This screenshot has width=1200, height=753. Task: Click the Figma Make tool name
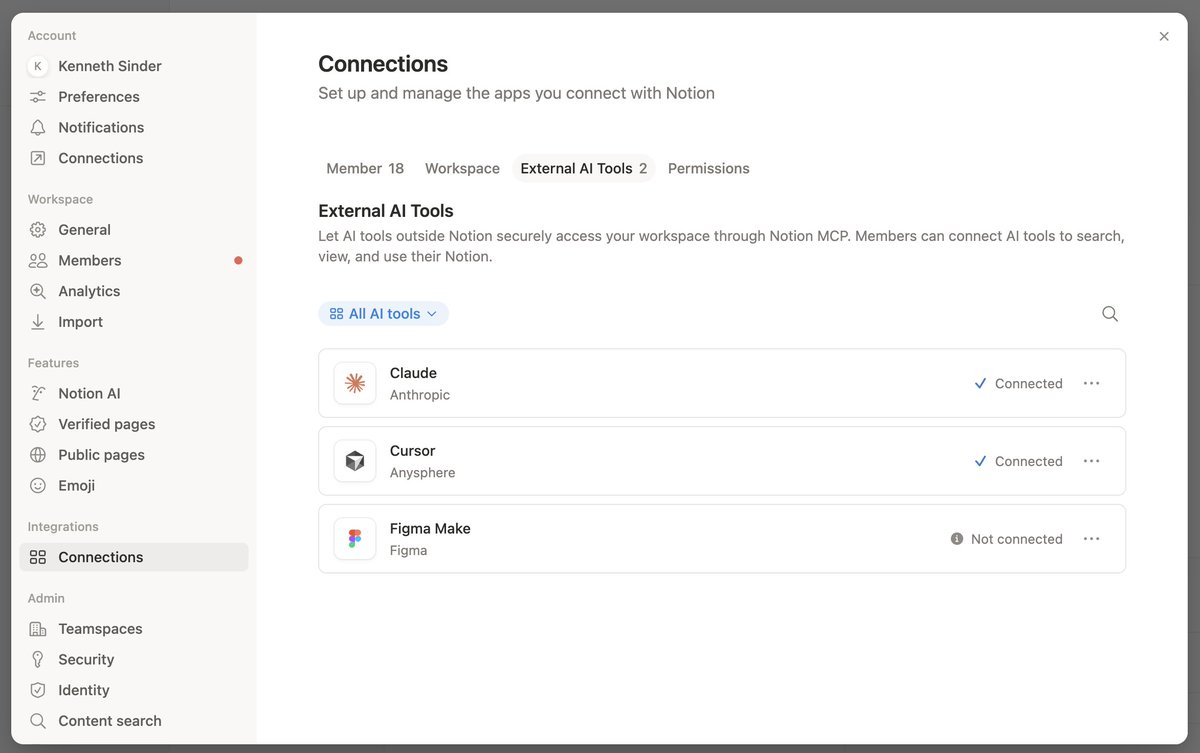tap(430, 529)
